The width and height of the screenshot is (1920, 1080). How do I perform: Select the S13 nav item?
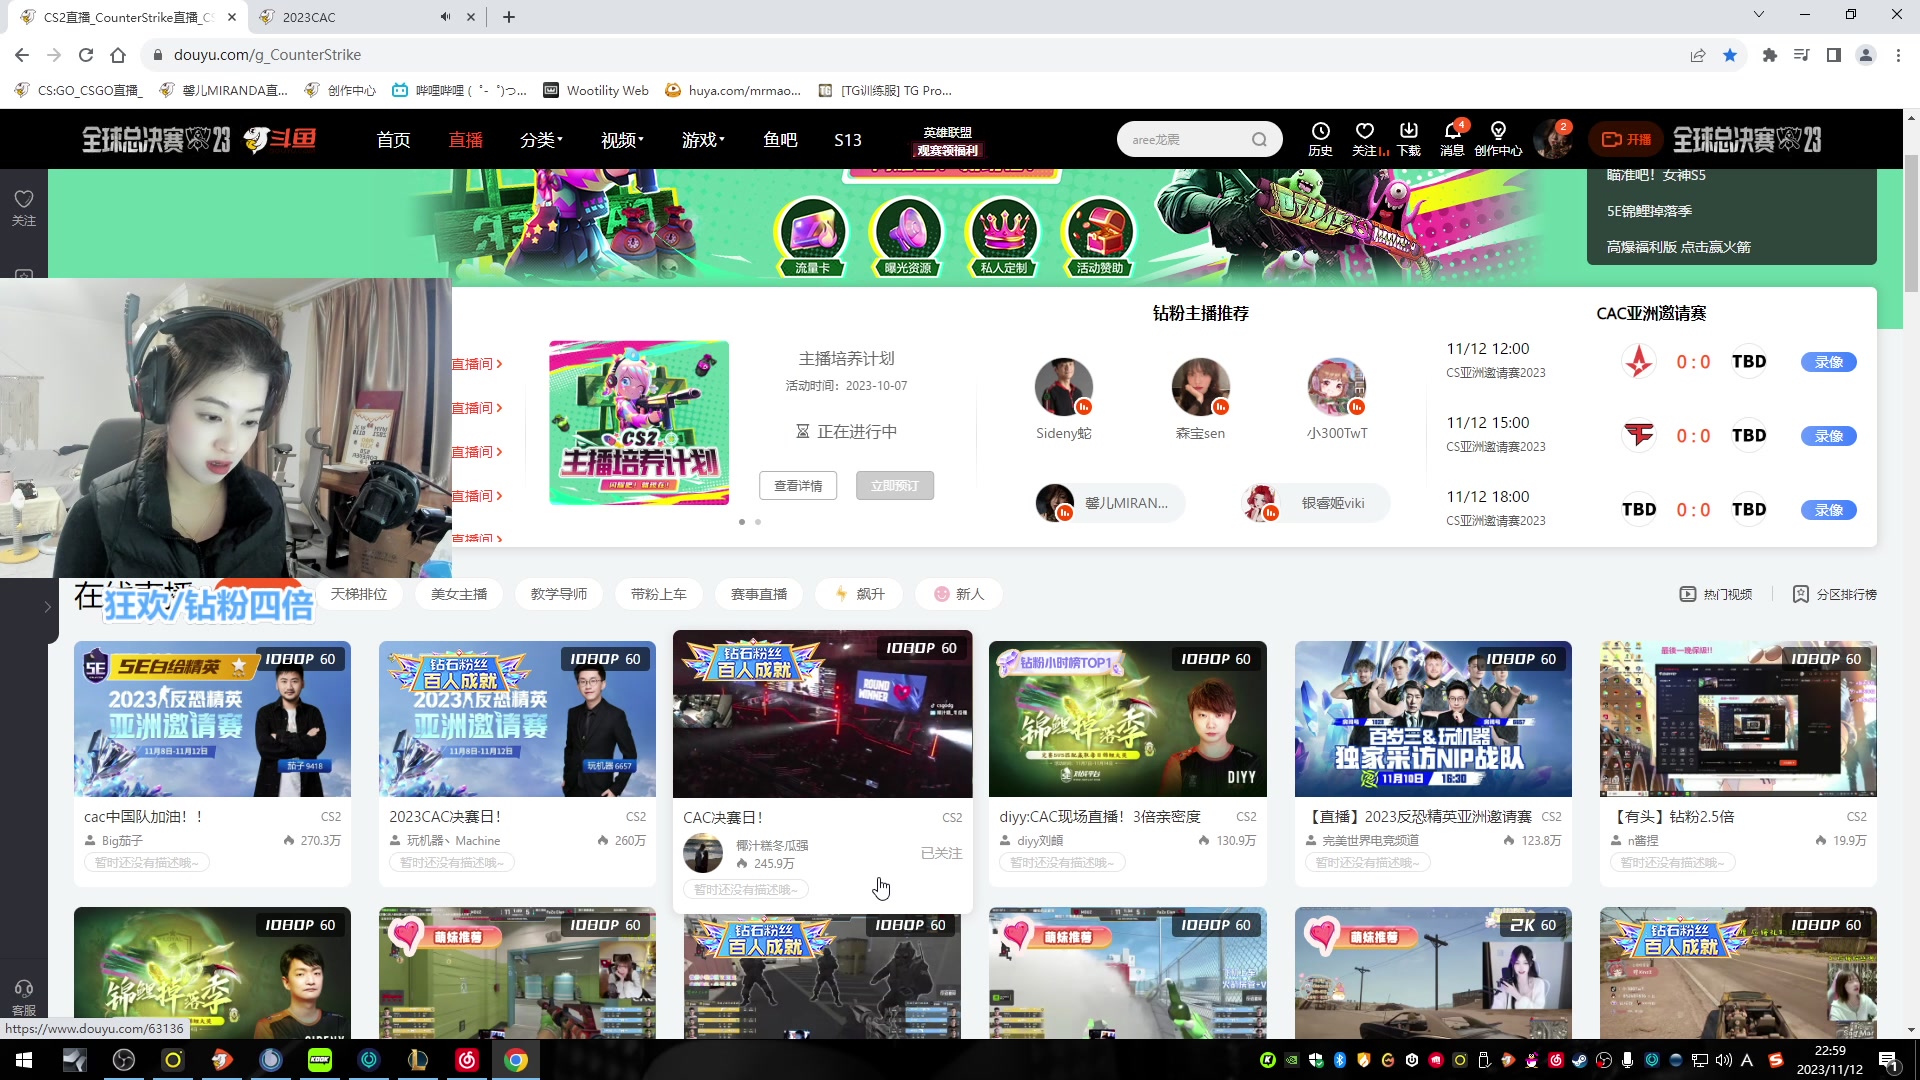coord(847,140)
